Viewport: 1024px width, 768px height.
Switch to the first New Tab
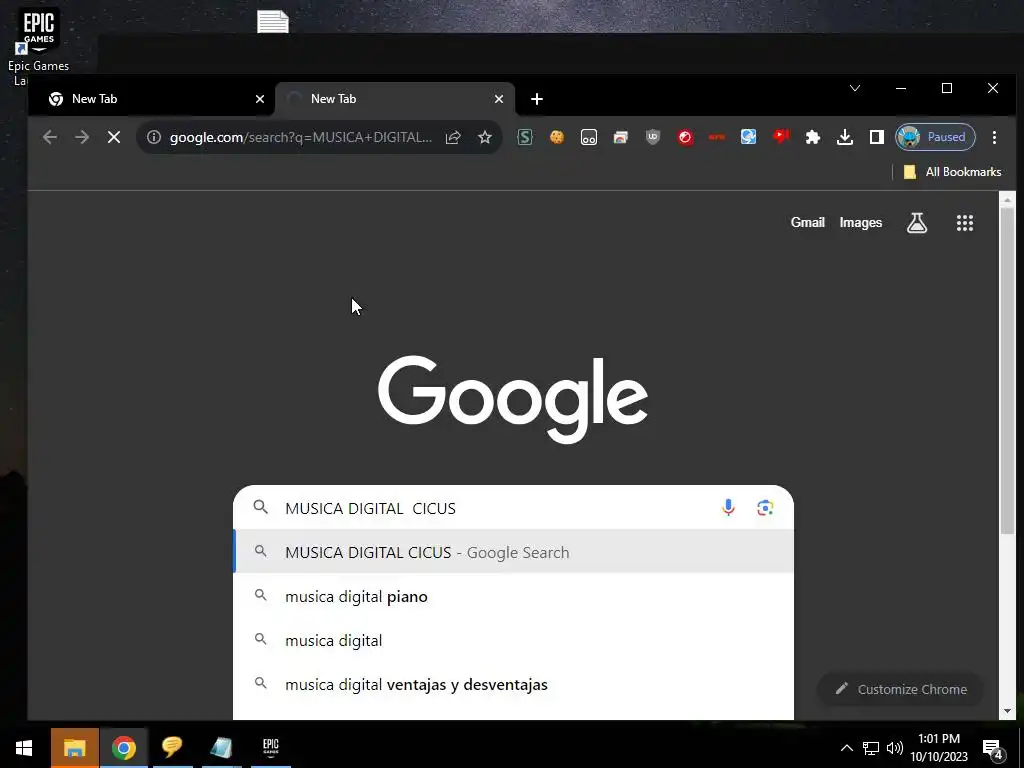[150, 99]
